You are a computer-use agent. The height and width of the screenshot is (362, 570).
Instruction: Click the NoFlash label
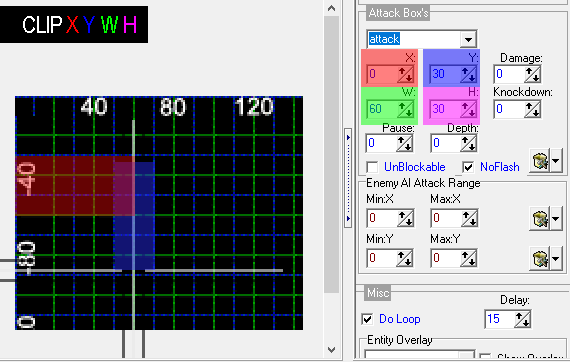(x=500, y=167)
